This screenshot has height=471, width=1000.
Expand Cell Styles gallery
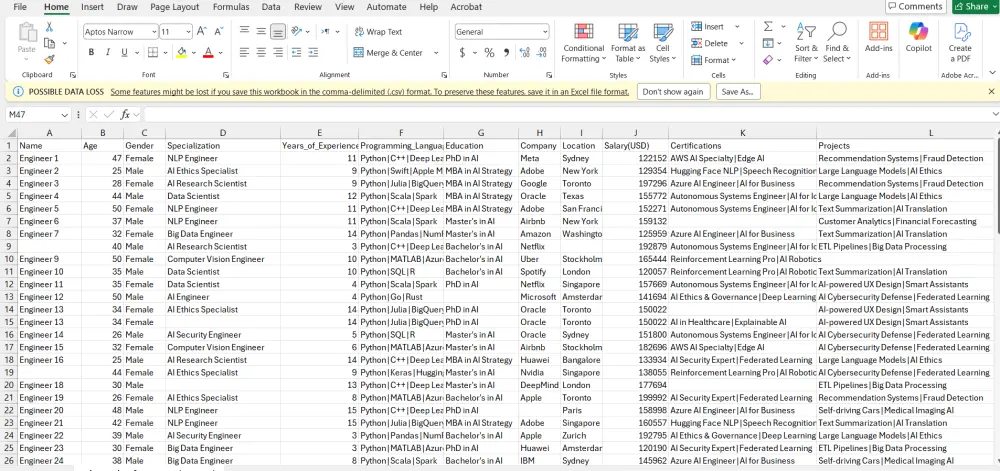663,42
